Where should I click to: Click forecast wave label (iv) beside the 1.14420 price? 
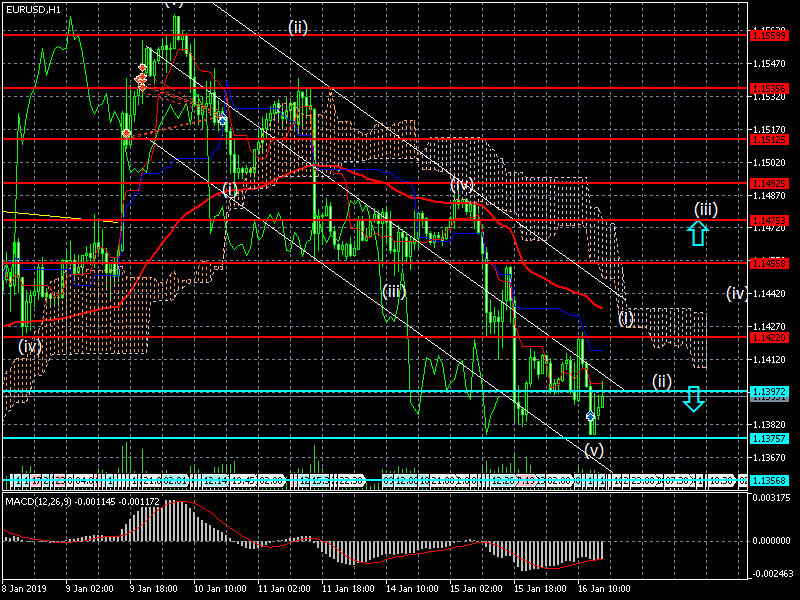(737, 293)
